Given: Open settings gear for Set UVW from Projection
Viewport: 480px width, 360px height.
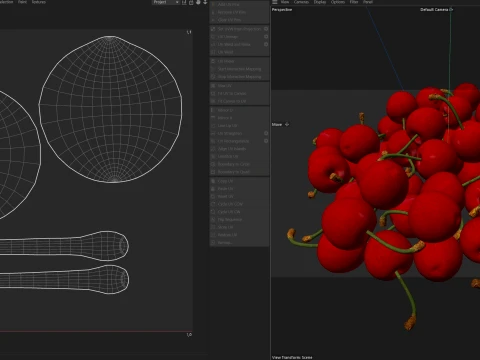Looking at the screenshot, I should click(x=266, y=29).
